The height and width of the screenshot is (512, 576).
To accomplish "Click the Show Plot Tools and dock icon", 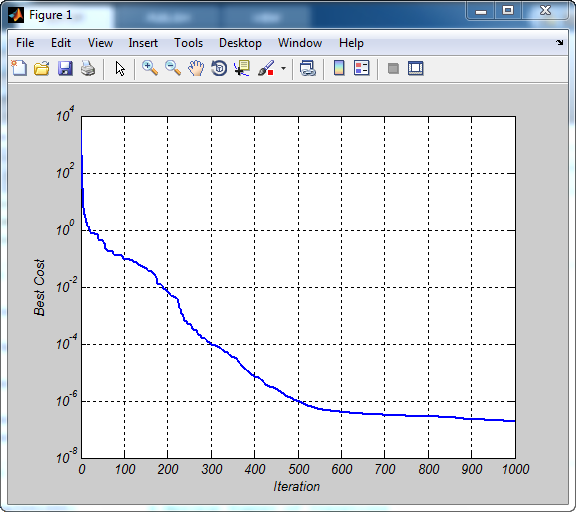I will tap(416, 68).
